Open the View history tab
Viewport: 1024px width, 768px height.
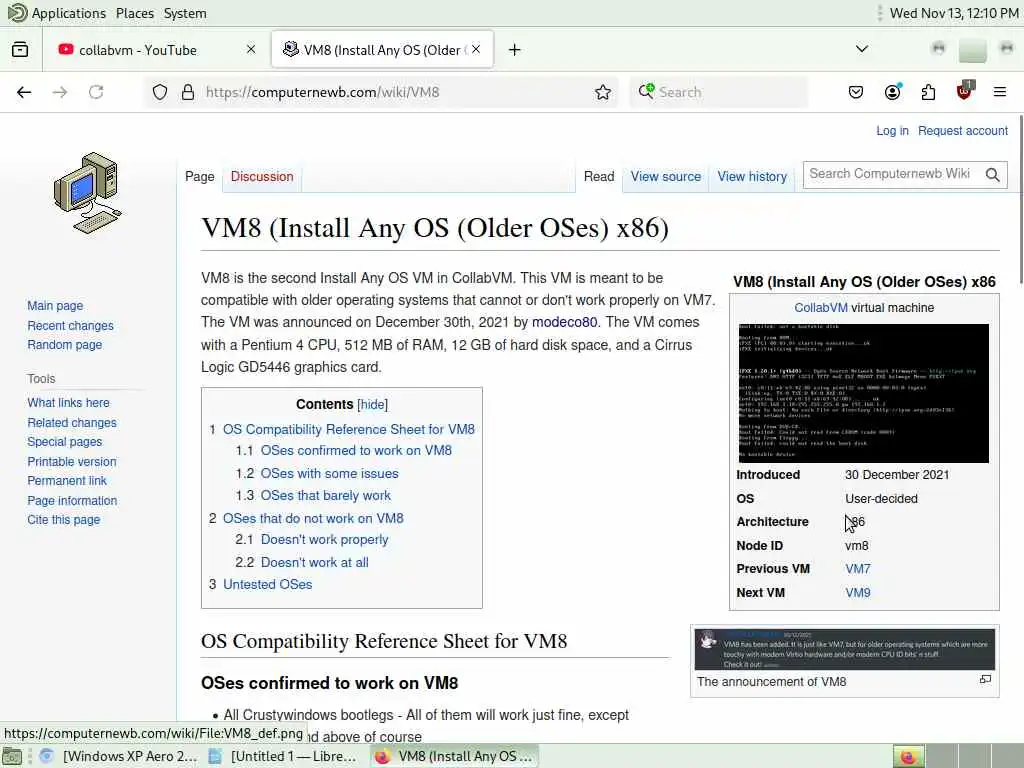coord(752,176)
